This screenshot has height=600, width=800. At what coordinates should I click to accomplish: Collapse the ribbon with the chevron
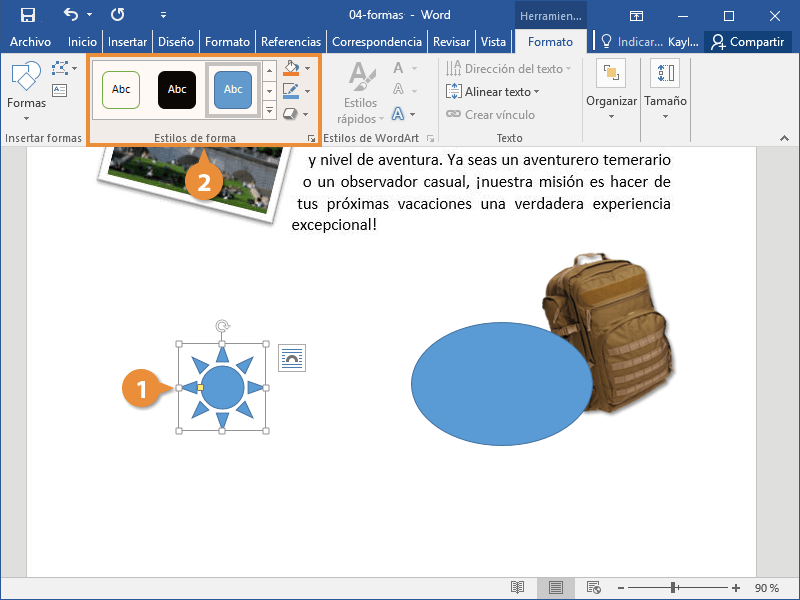(x=784, y=138)
